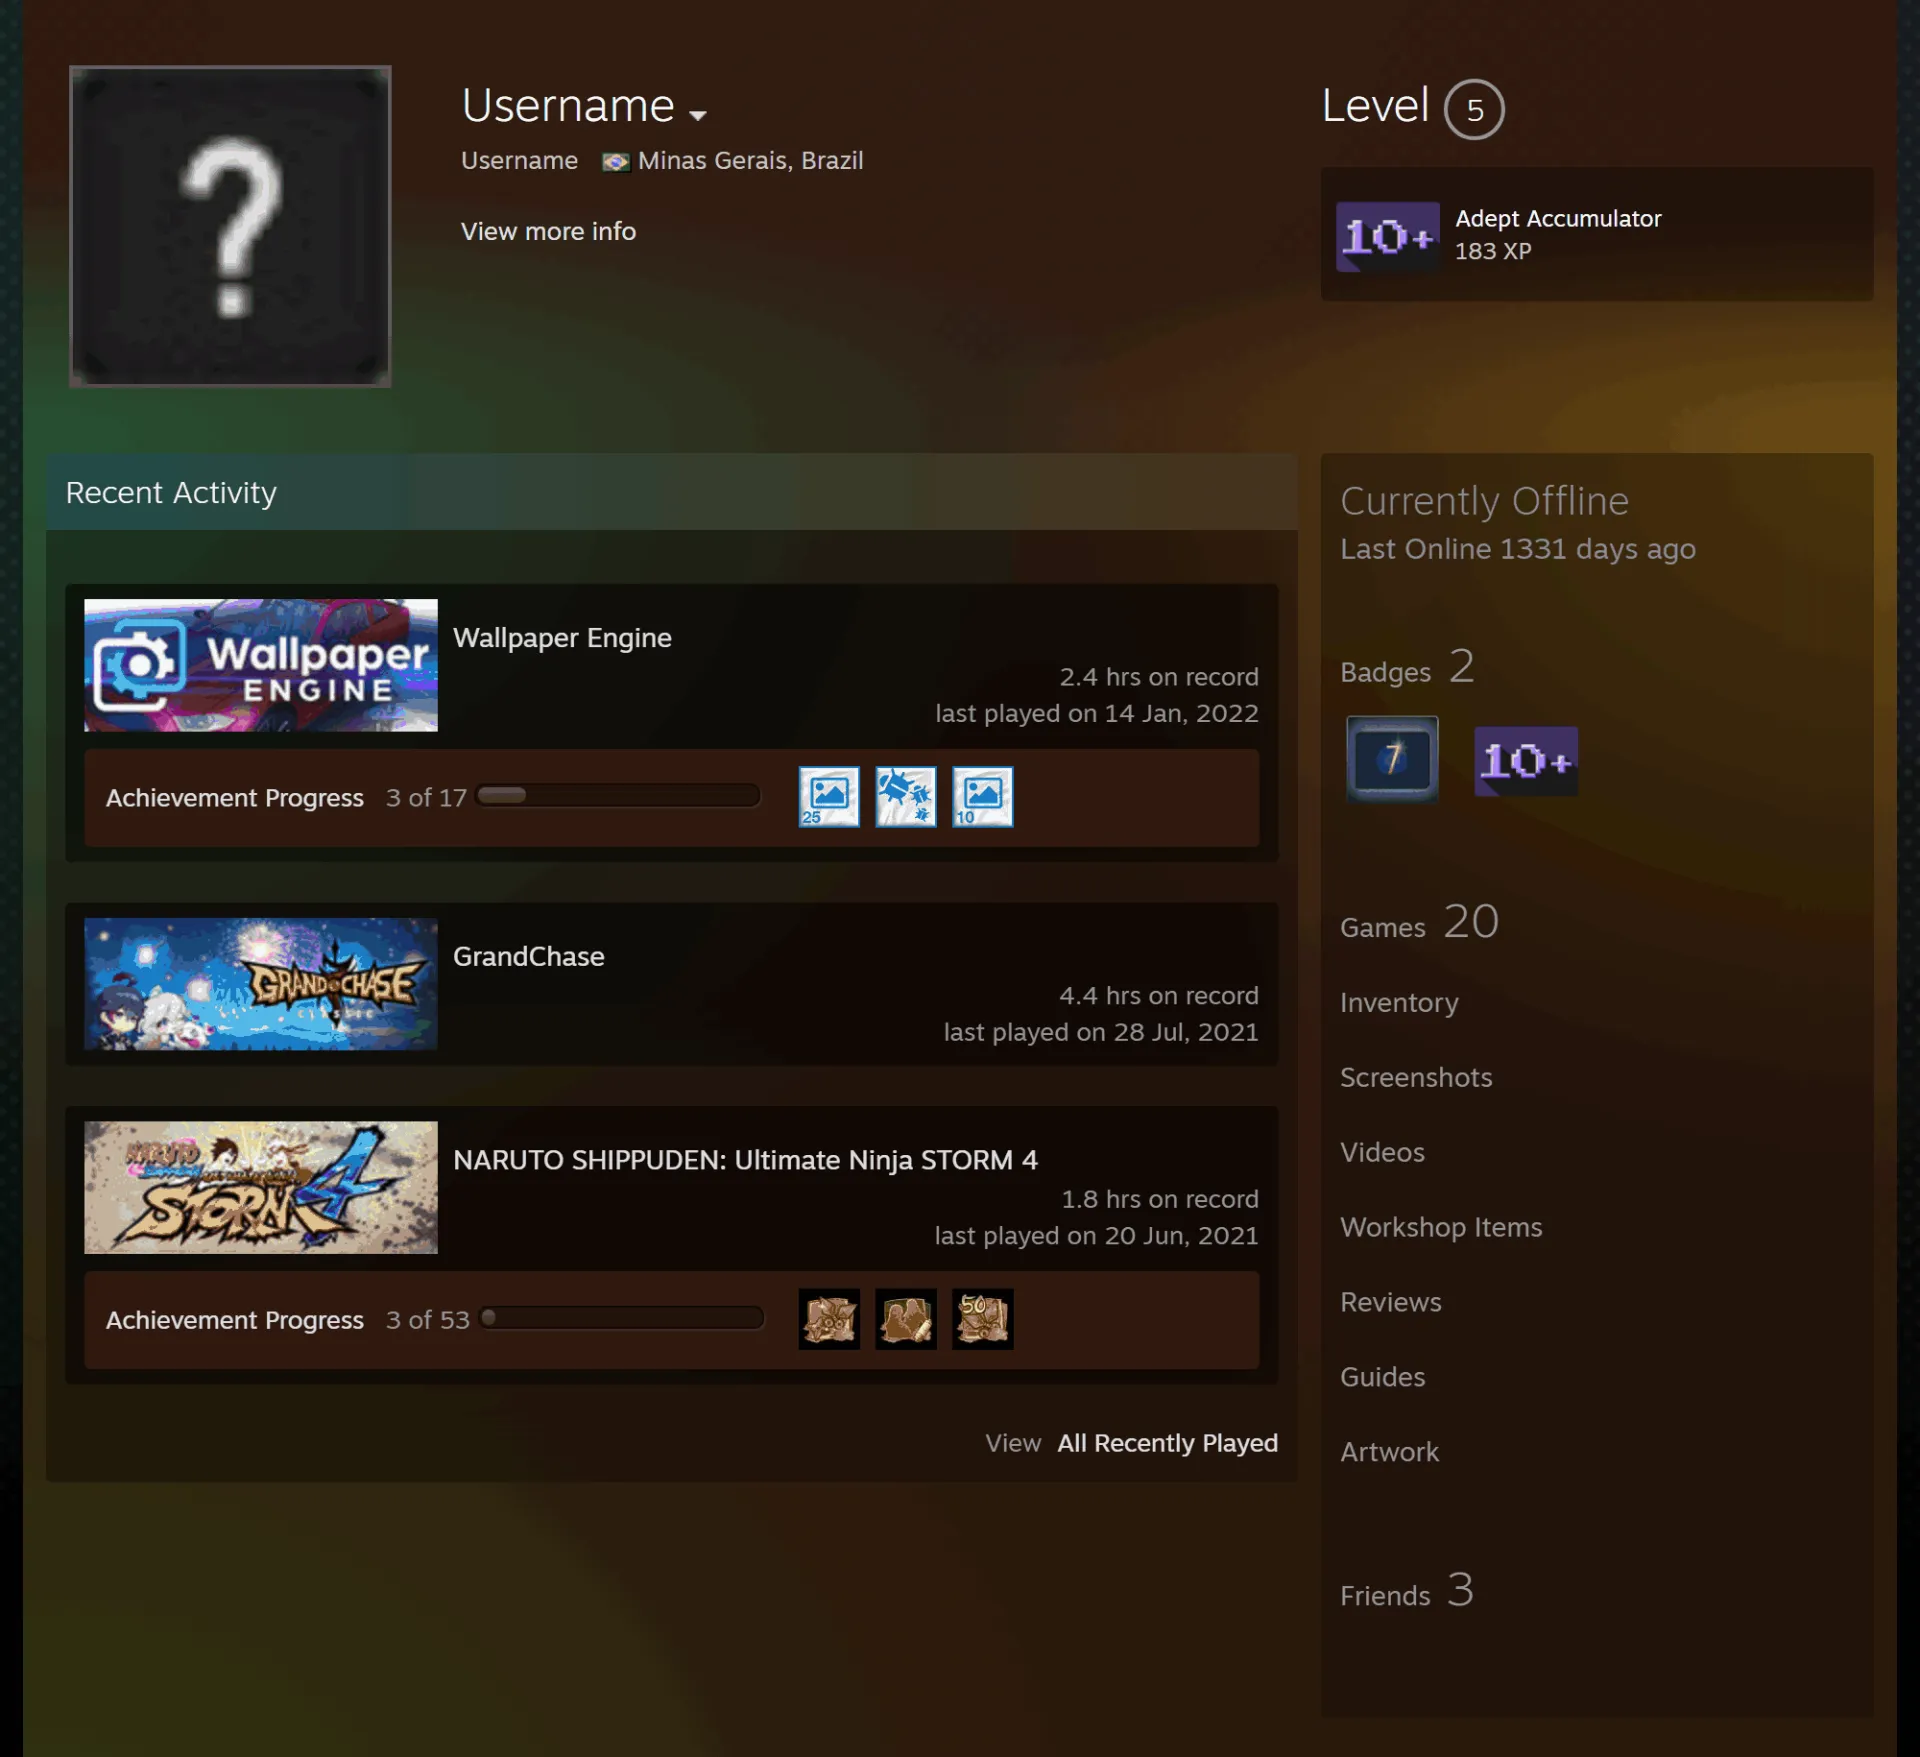Open the Username dropdown arrow
Image resolution: width=1920 pixels, height=1757 pixels.
[x=698, y=115]
